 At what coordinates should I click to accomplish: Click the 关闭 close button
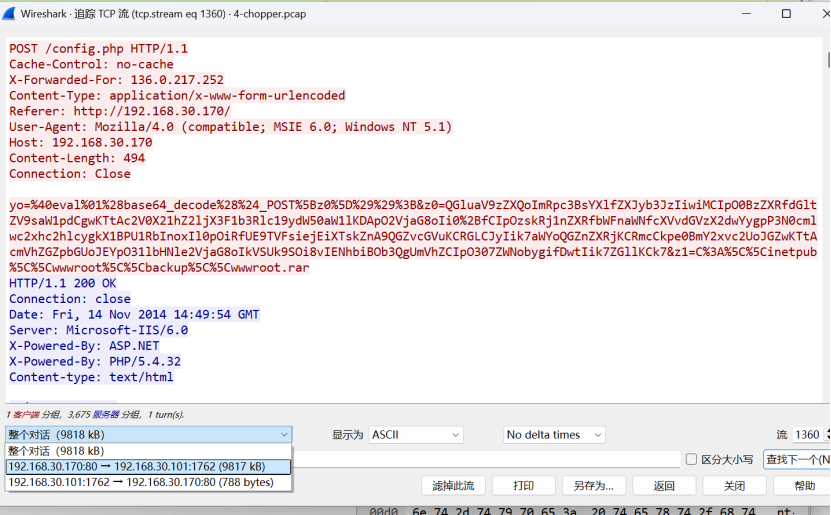click(735, 485)
